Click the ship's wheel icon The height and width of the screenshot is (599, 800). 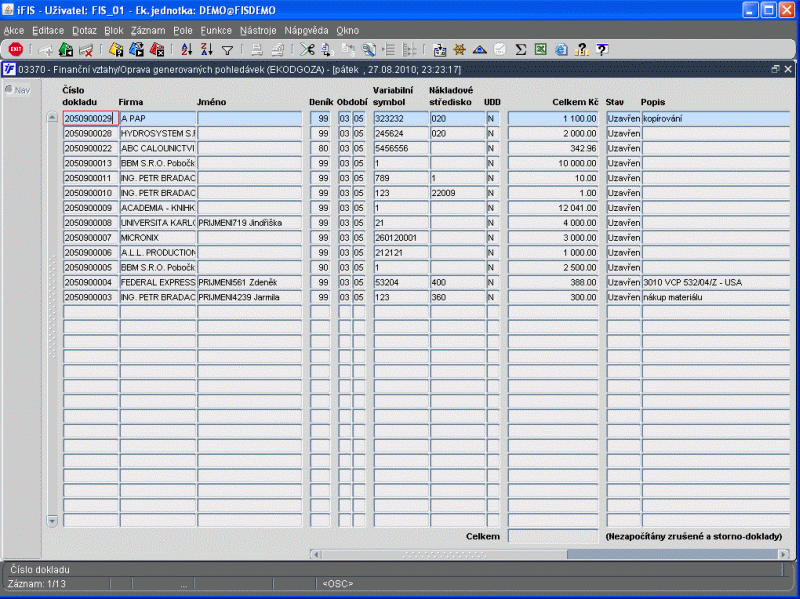coord(460,49)
